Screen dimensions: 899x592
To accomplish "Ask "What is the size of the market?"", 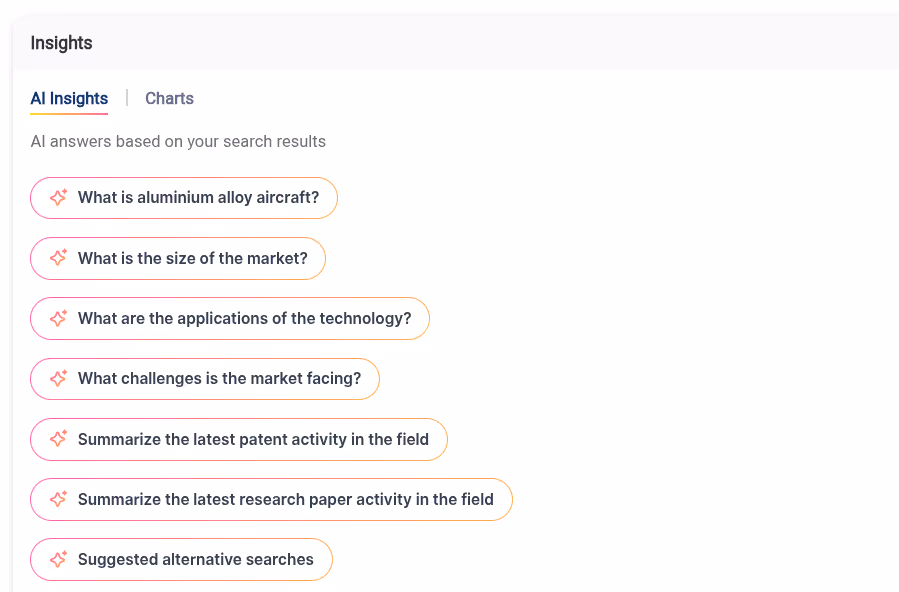I will [x=178, y=258].
